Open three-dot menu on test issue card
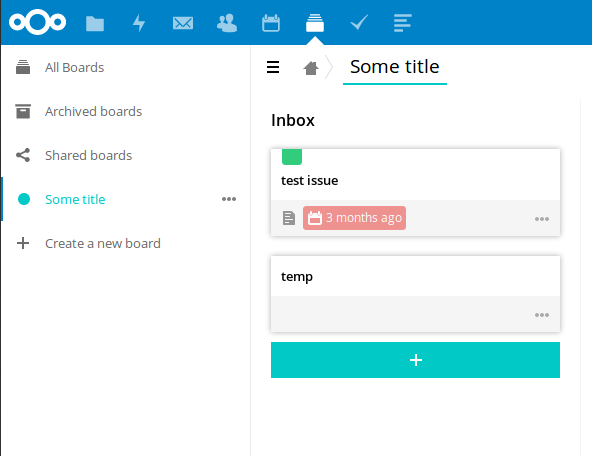 [x=542, y=219]
